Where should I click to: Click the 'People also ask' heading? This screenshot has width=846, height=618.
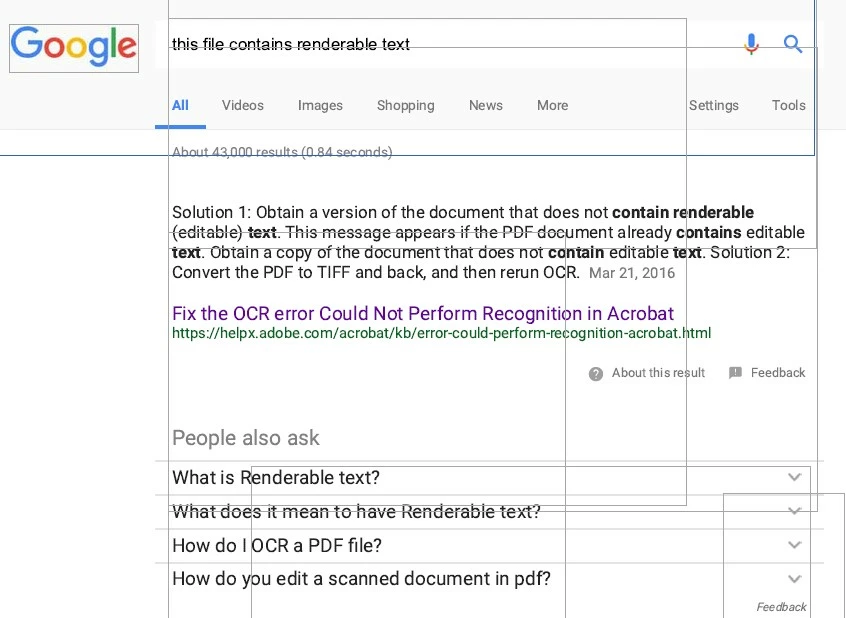pyautogui.click(x=245, y=438)
